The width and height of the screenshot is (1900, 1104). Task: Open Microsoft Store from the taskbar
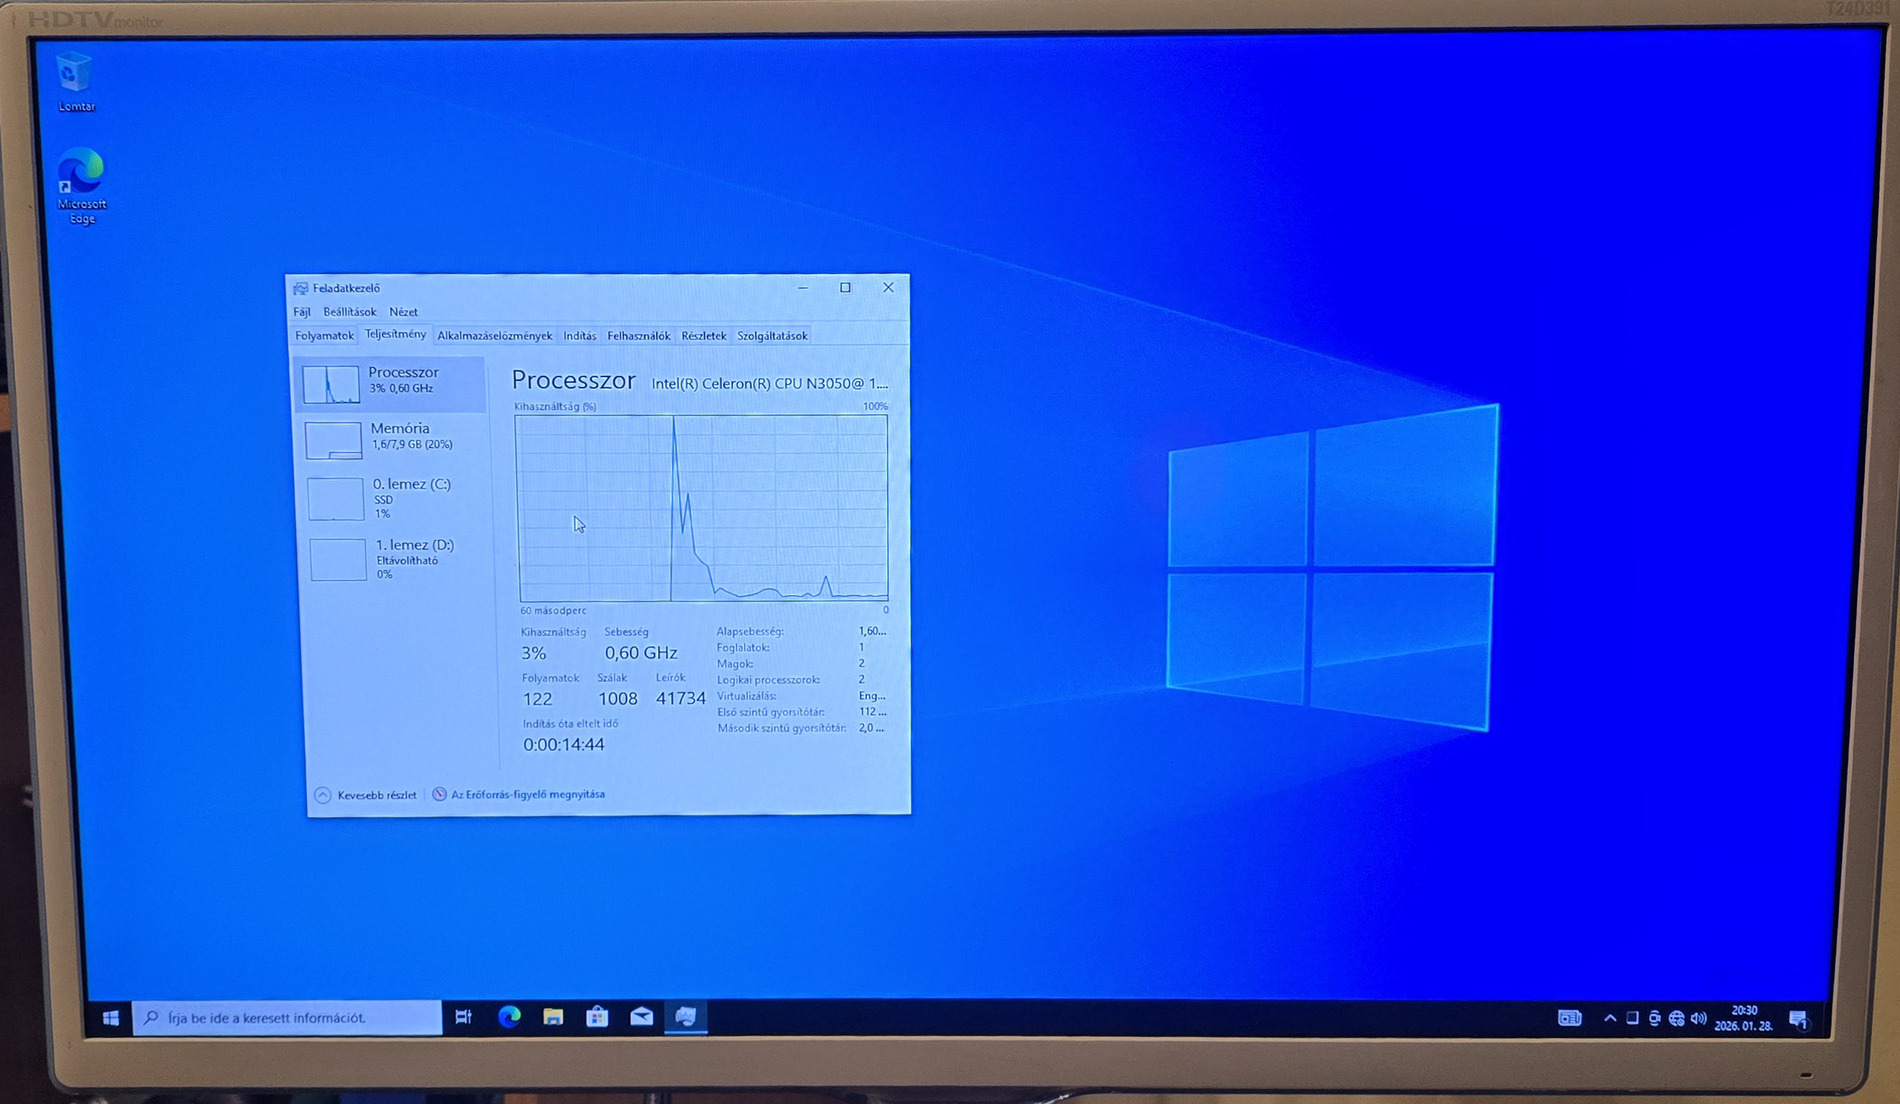pos(597,1017)
